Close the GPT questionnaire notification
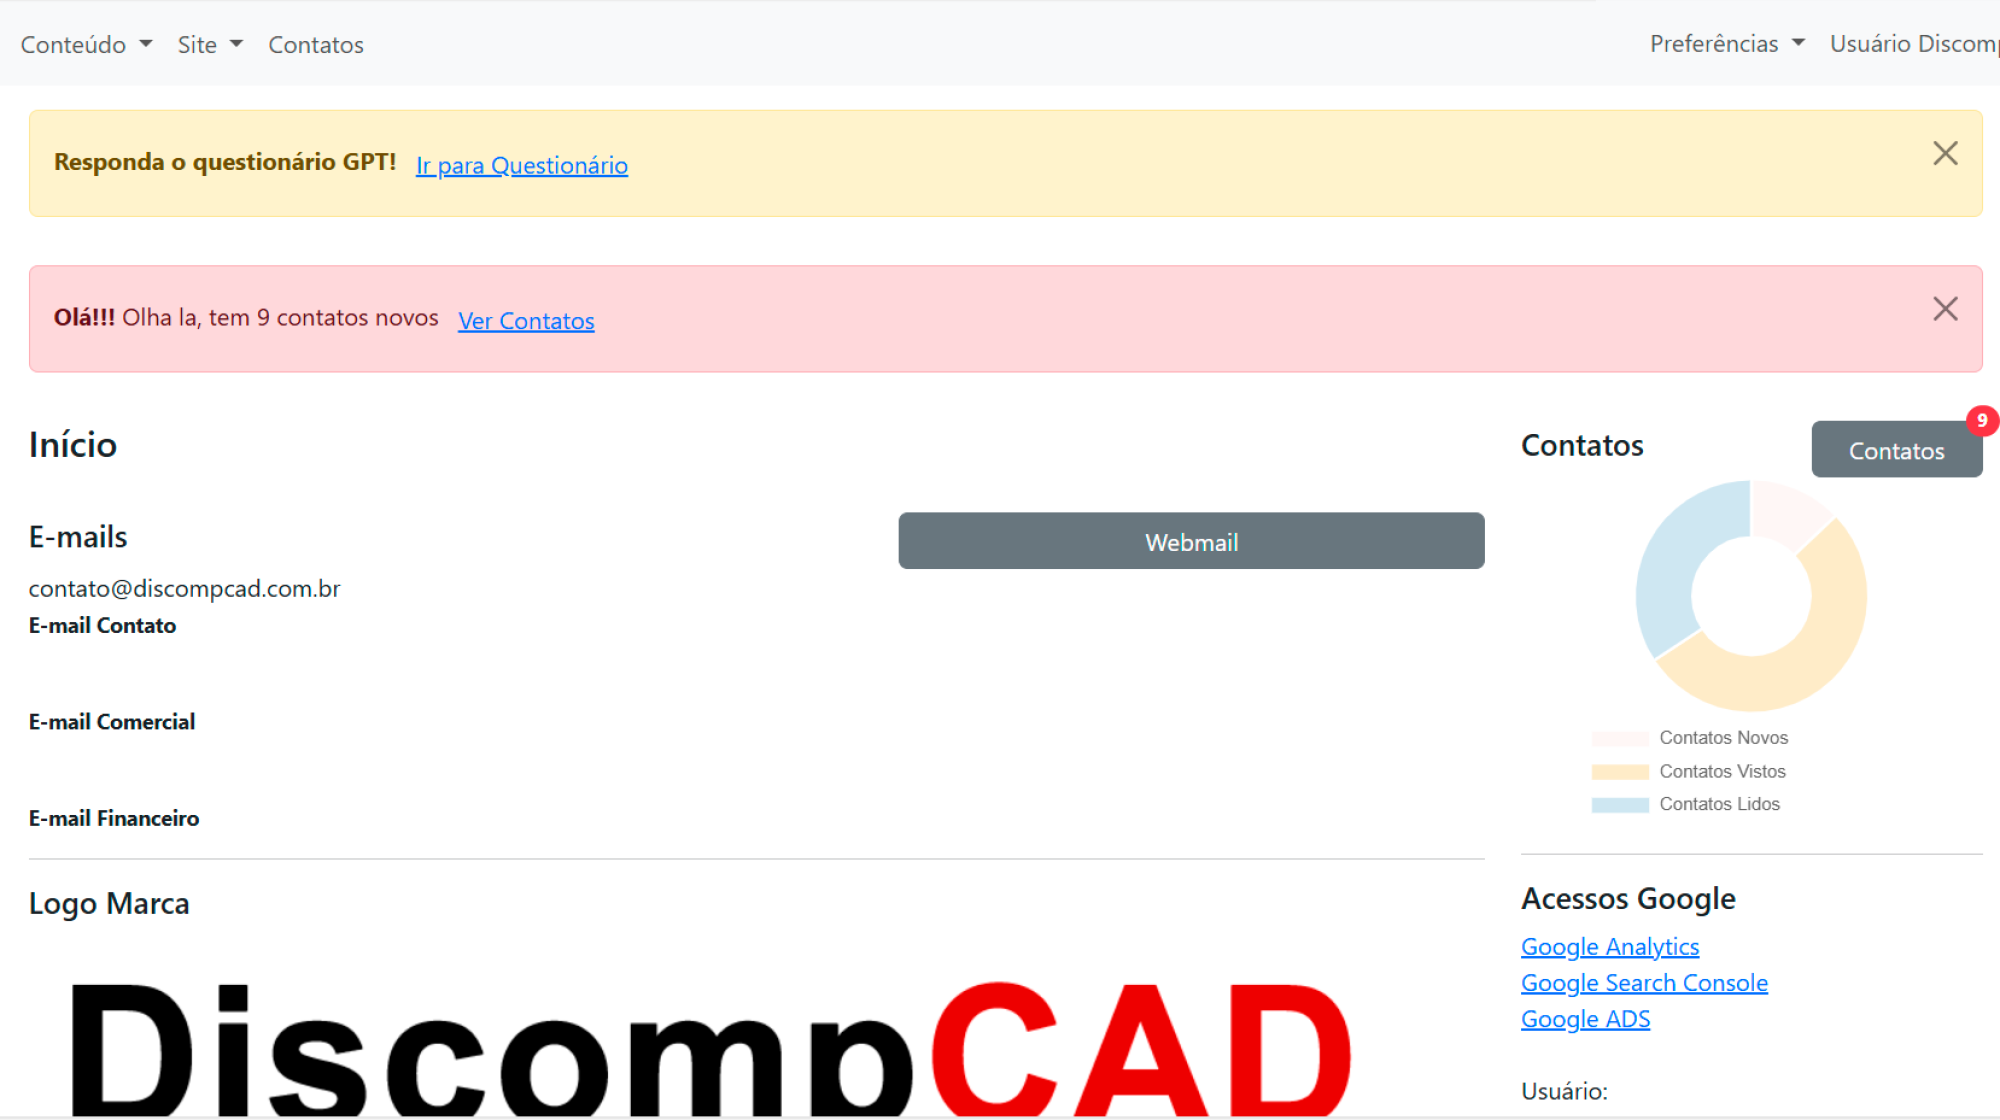The height and width of the screenshot is (1120, 2000). [1948, 153]
